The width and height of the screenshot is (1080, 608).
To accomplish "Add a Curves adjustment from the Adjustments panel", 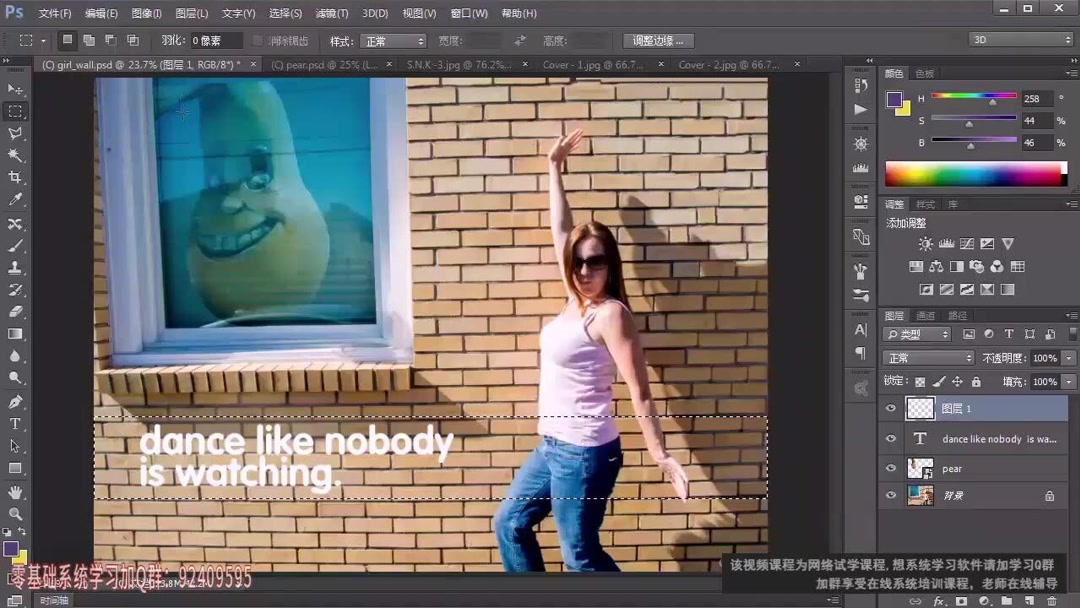I will click(966, 244).
